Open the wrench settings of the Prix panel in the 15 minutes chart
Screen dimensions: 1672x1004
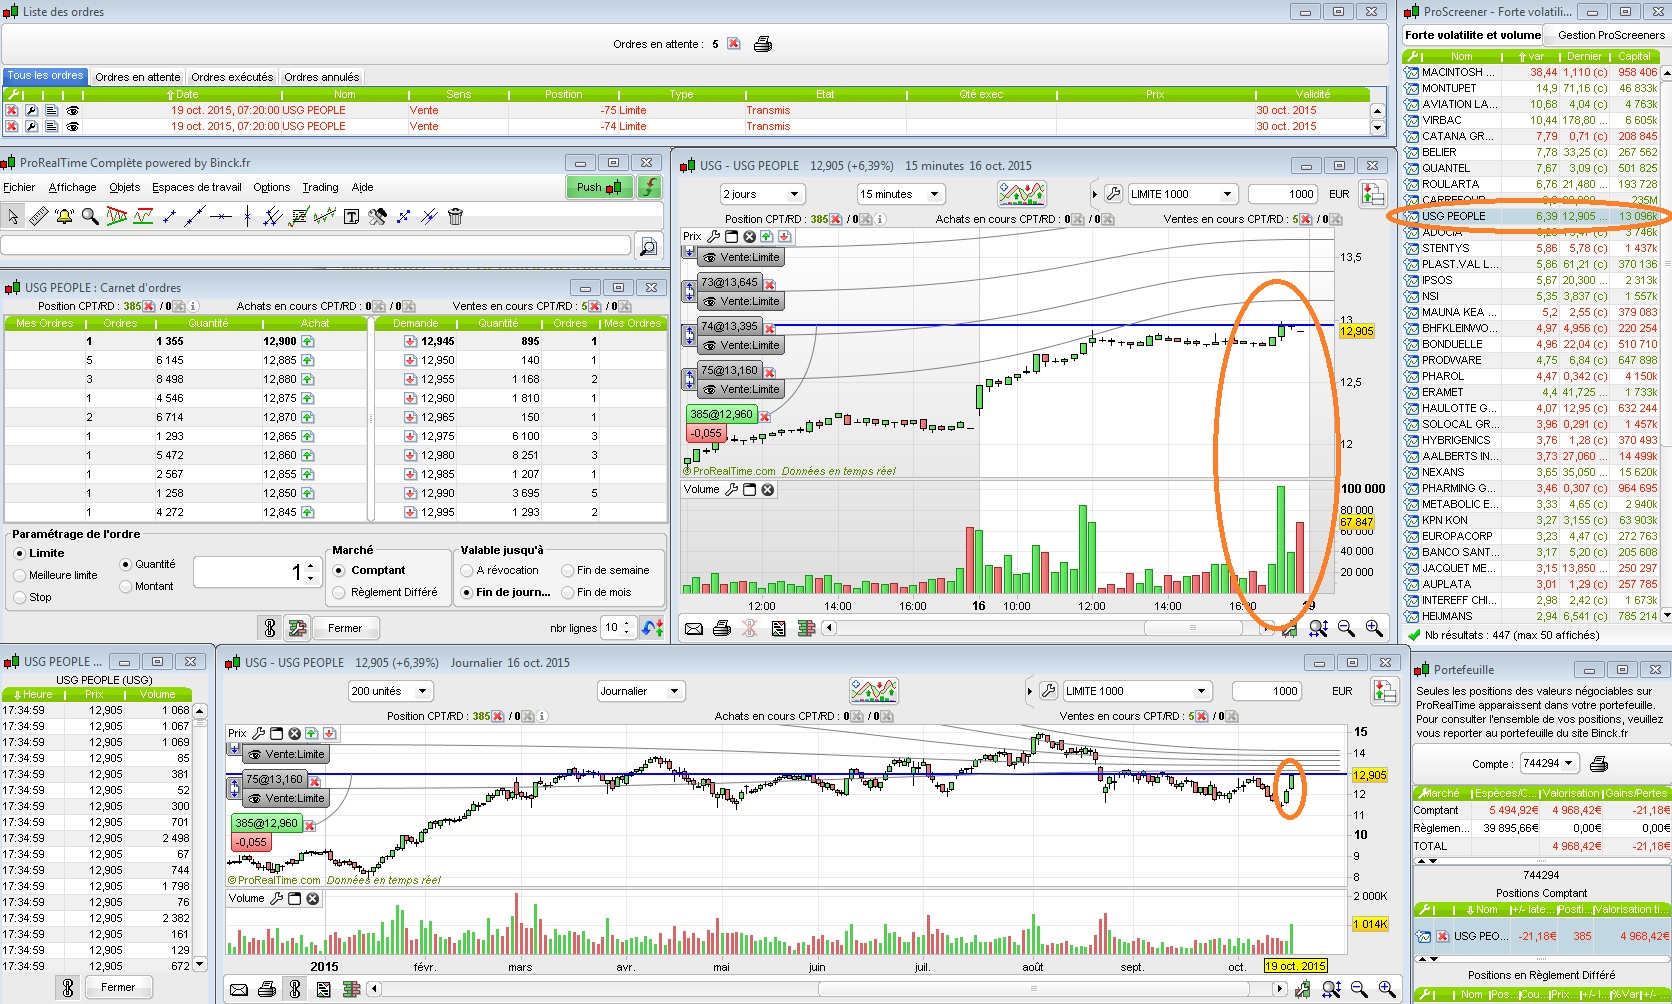(x=713, y=237)
